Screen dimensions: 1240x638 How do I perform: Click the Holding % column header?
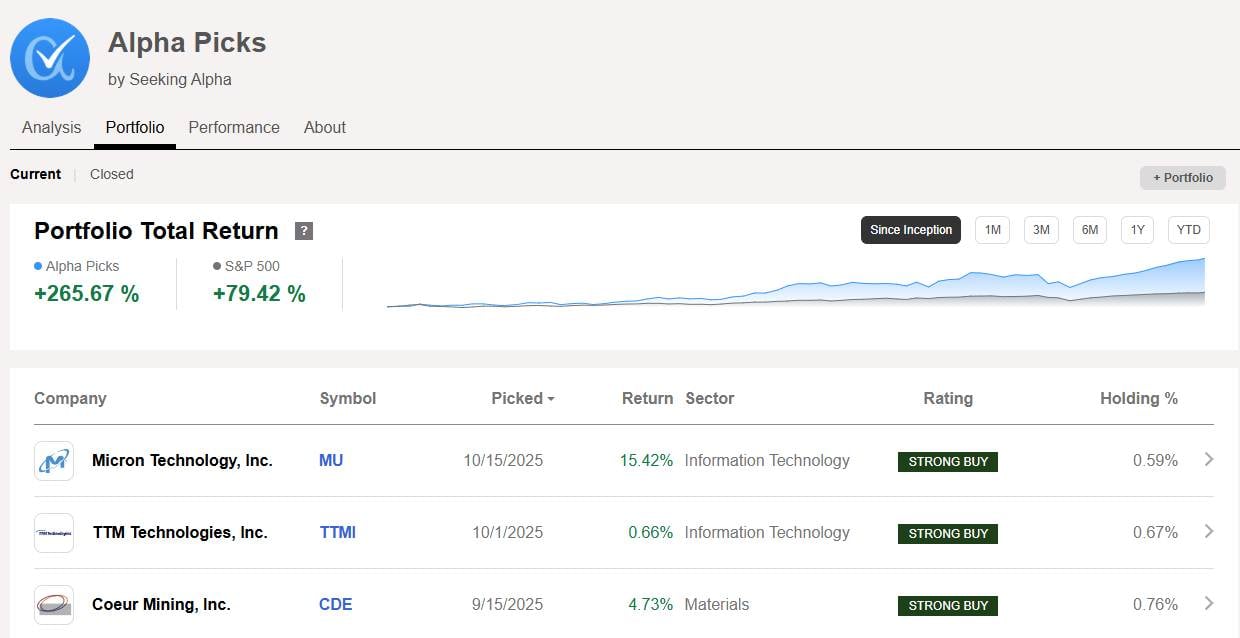(1139, 398)
